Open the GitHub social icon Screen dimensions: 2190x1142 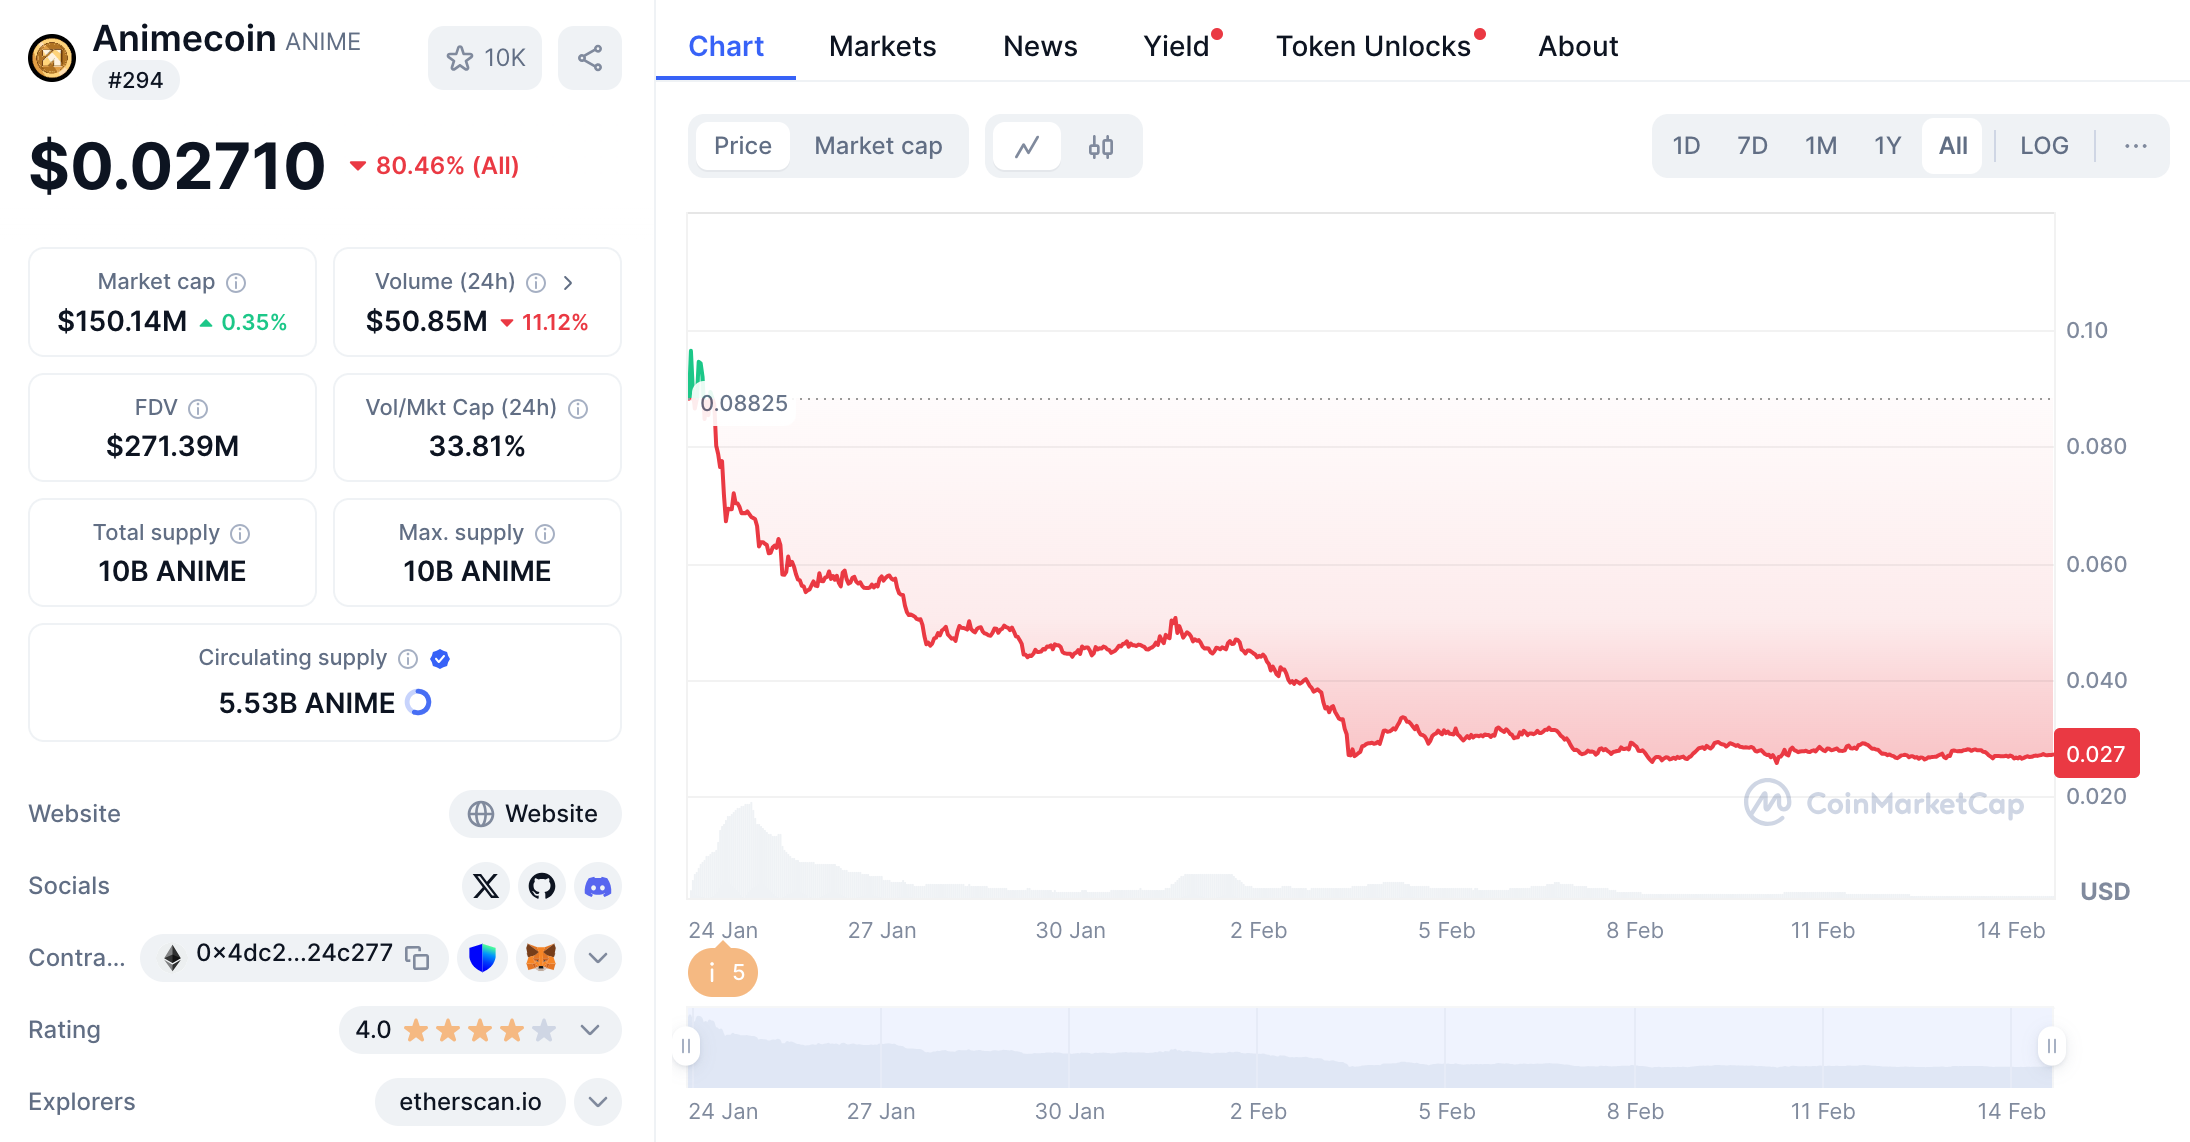(x=542, y=886)
